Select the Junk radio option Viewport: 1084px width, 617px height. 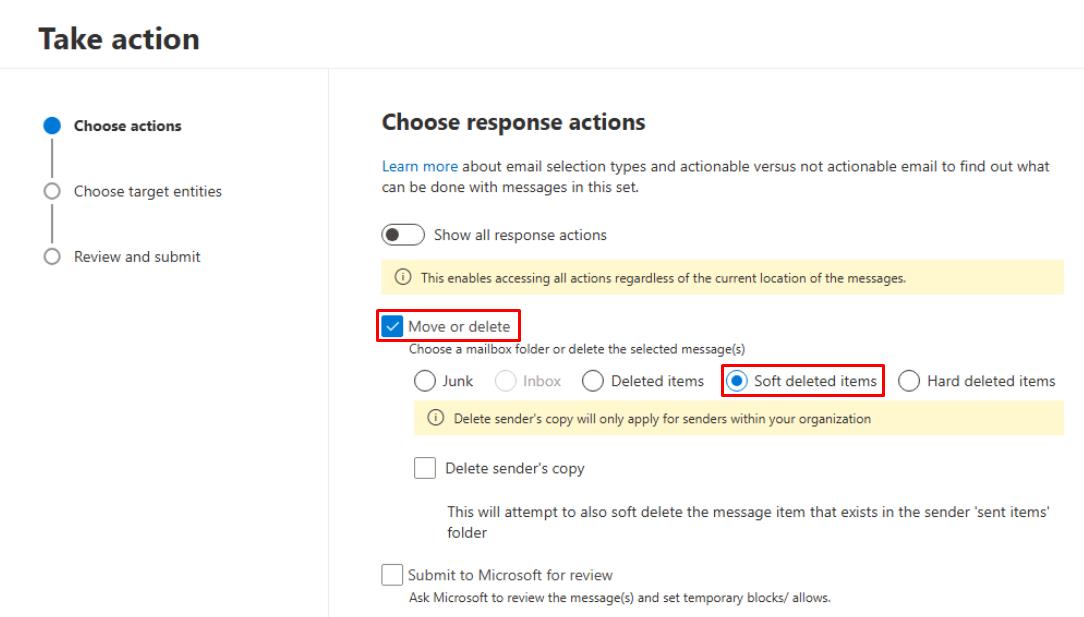[425, 381]
